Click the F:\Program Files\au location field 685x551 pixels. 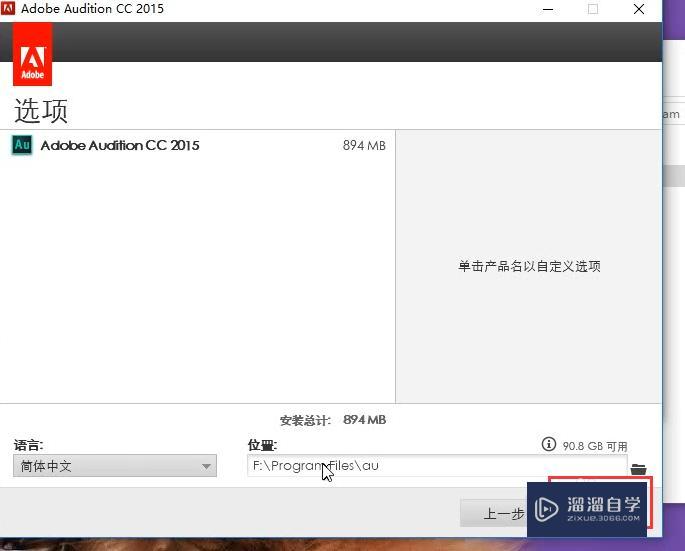coord(437,466)
